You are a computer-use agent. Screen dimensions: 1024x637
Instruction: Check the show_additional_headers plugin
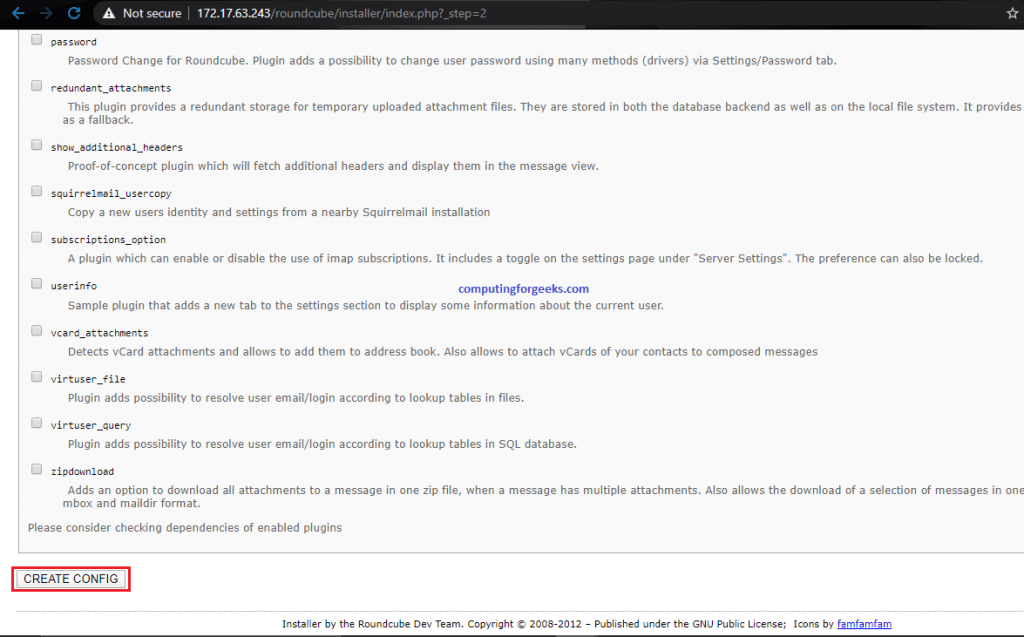(36, 144)
